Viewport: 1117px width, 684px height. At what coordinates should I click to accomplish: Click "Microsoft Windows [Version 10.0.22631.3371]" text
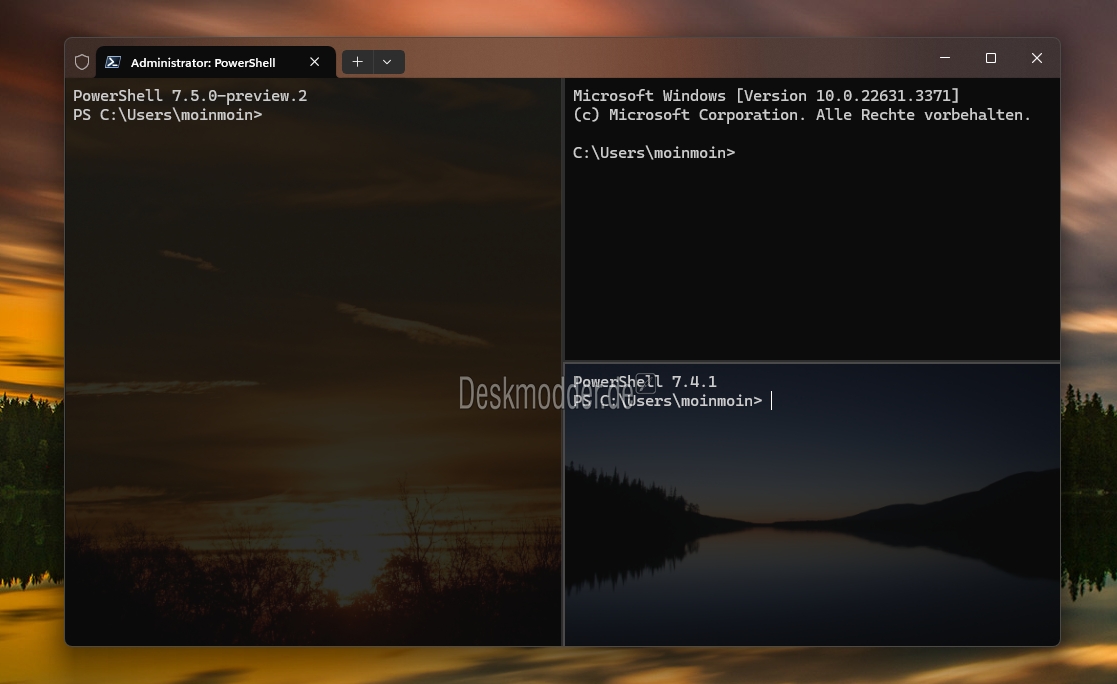click(x=766, y=95)
